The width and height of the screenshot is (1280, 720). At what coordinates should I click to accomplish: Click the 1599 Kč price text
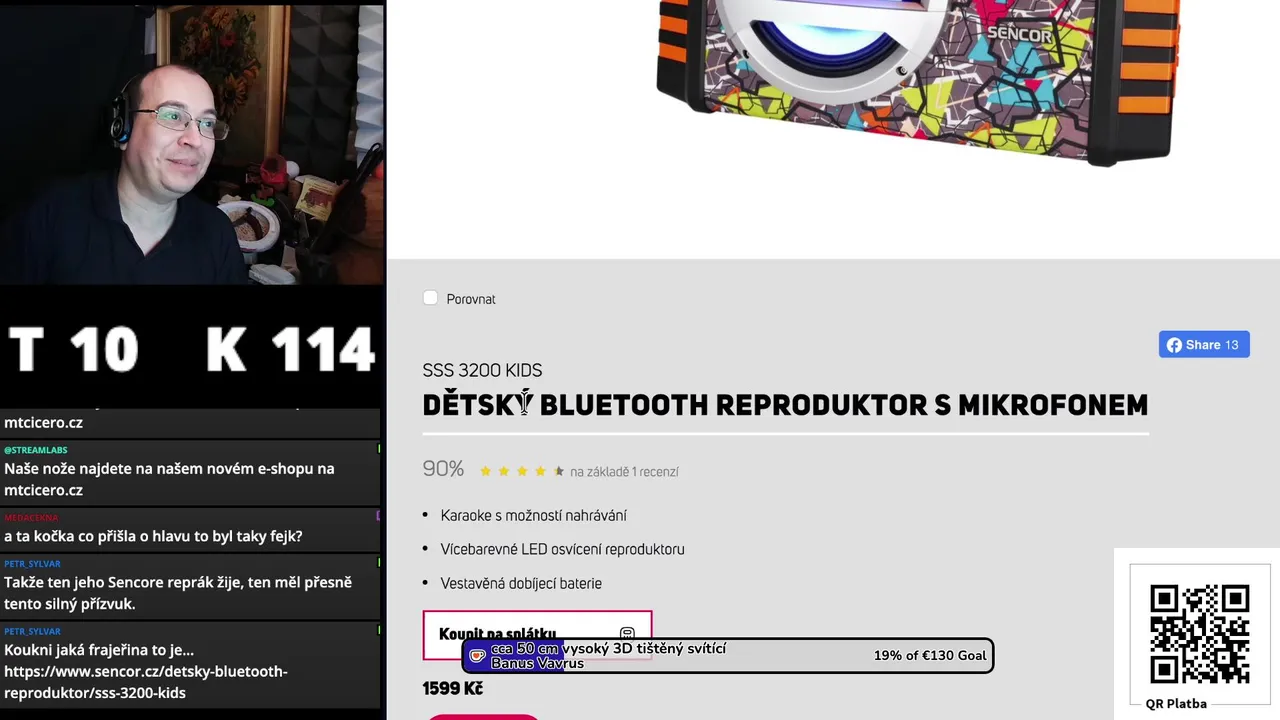[453, 688]
